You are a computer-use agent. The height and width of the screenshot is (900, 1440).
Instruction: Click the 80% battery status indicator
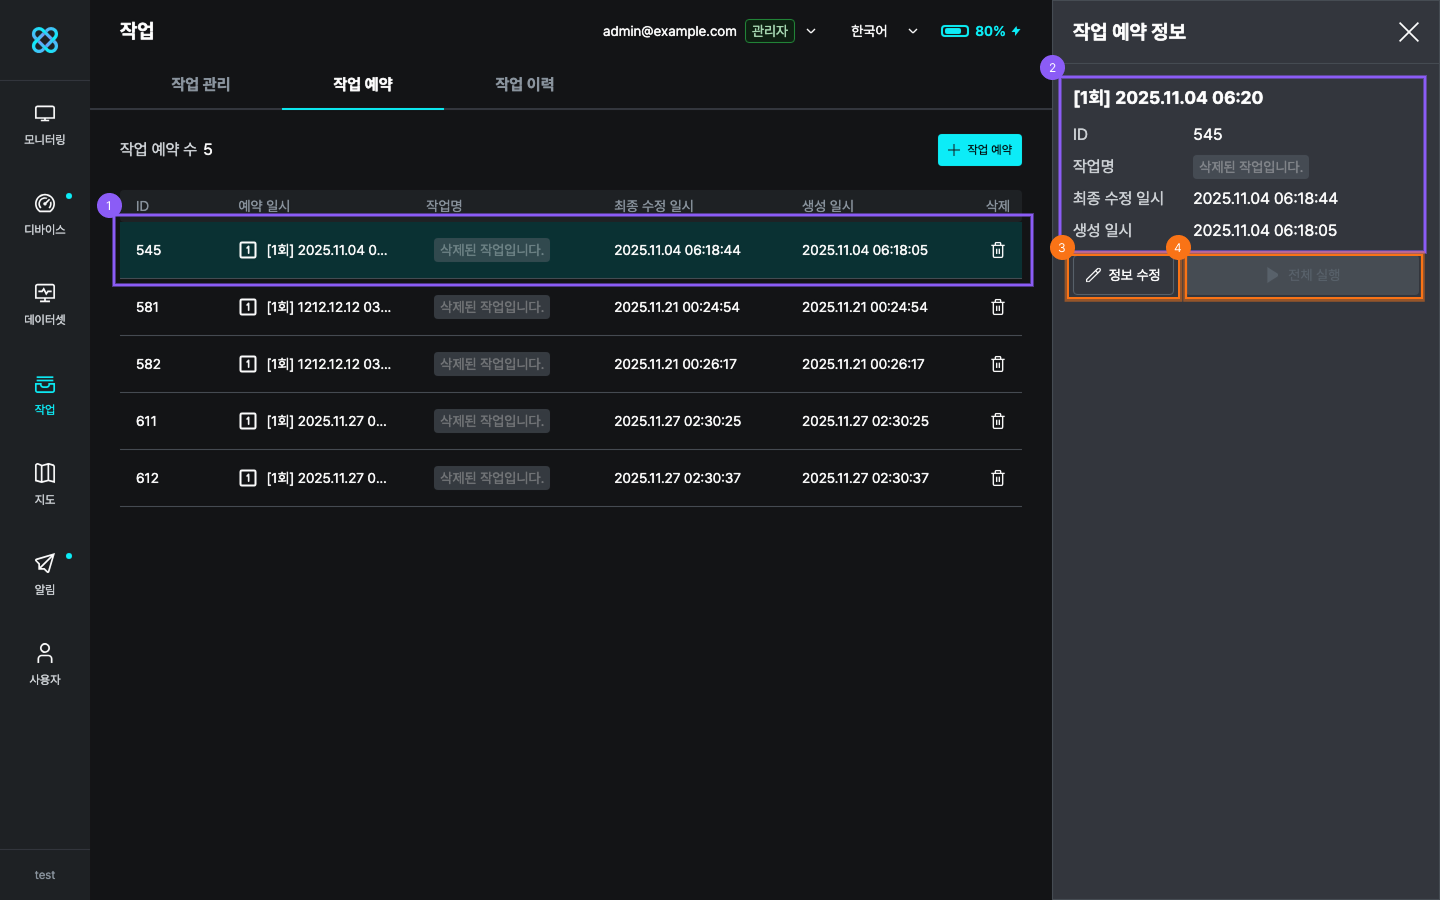[980, 31]
